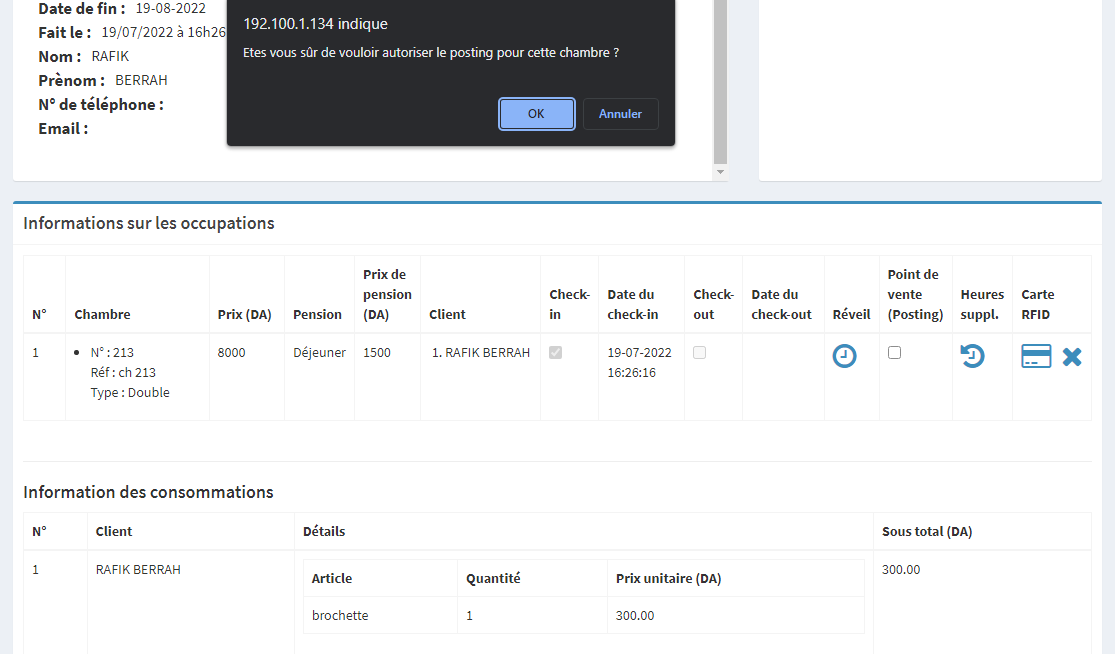Click the Informations sur les occupations heading
The width and height of the screenshot is (1115, 654).
tap(149, 223)
